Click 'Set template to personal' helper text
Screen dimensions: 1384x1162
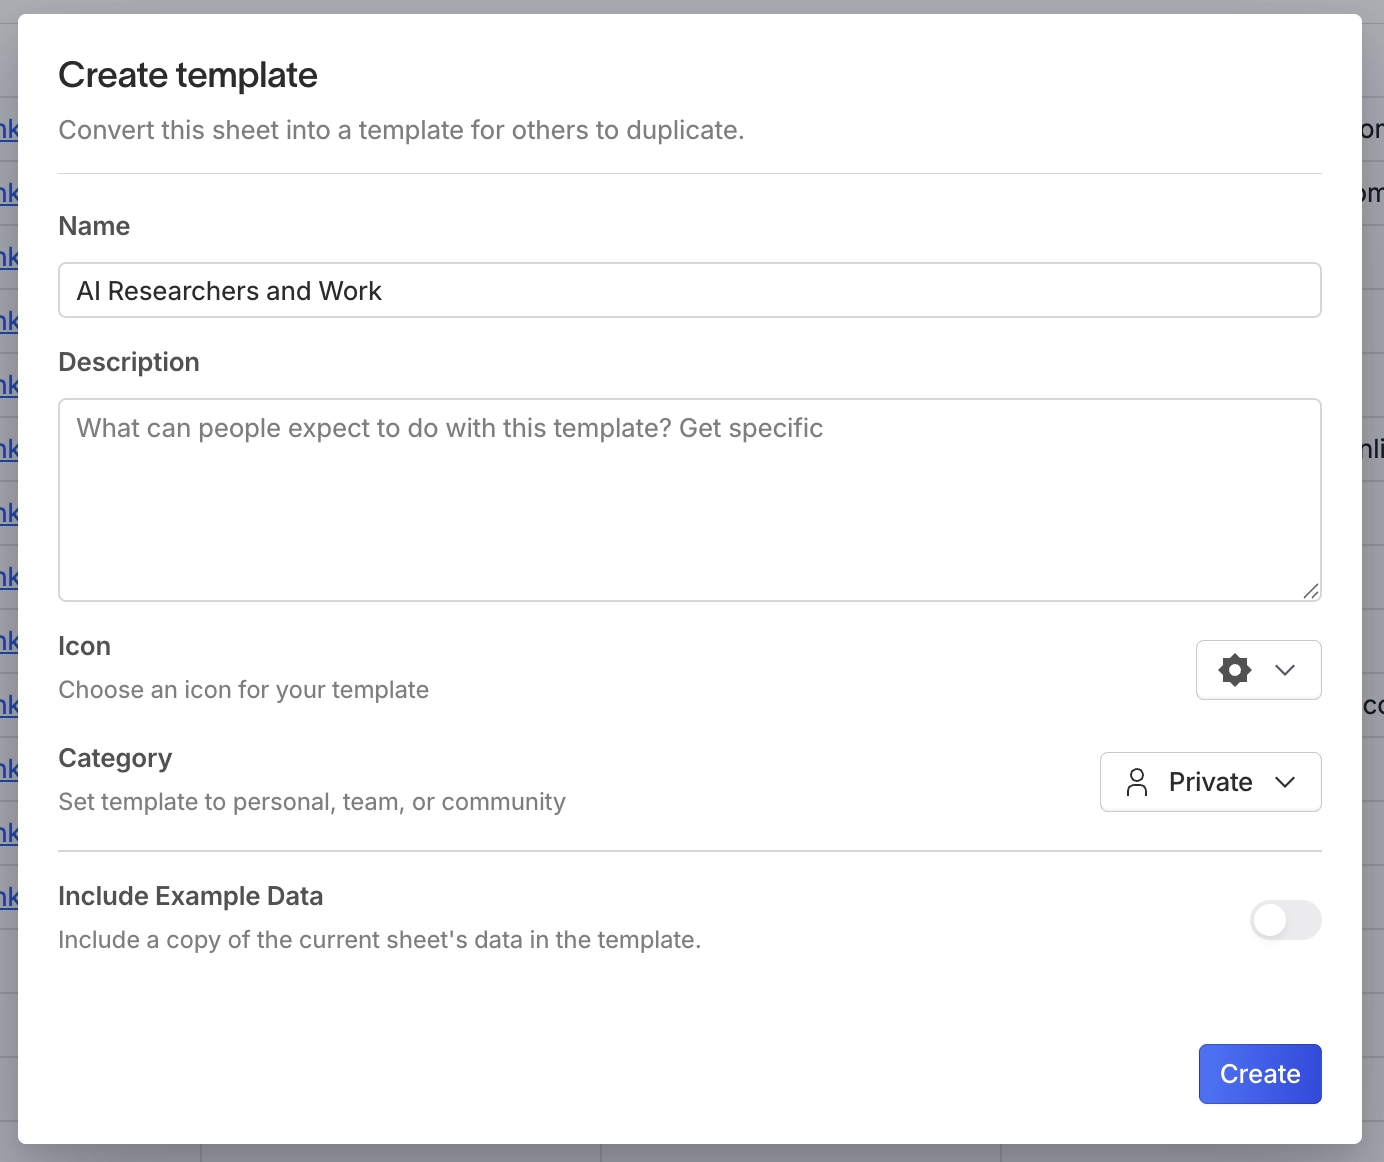click(311, 802)
